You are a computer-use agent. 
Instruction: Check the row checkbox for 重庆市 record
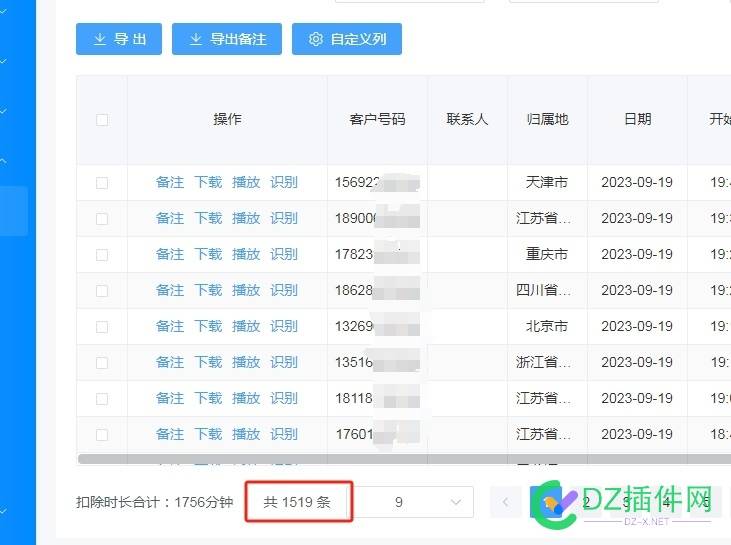pos(102,255)
